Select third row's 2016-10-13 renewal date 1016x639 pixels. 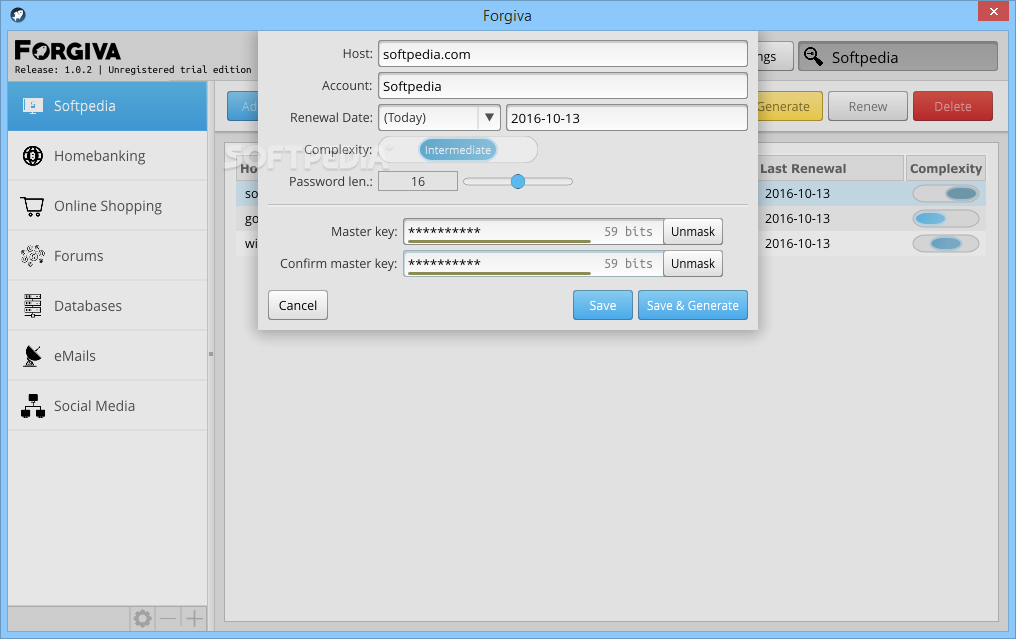797,244
